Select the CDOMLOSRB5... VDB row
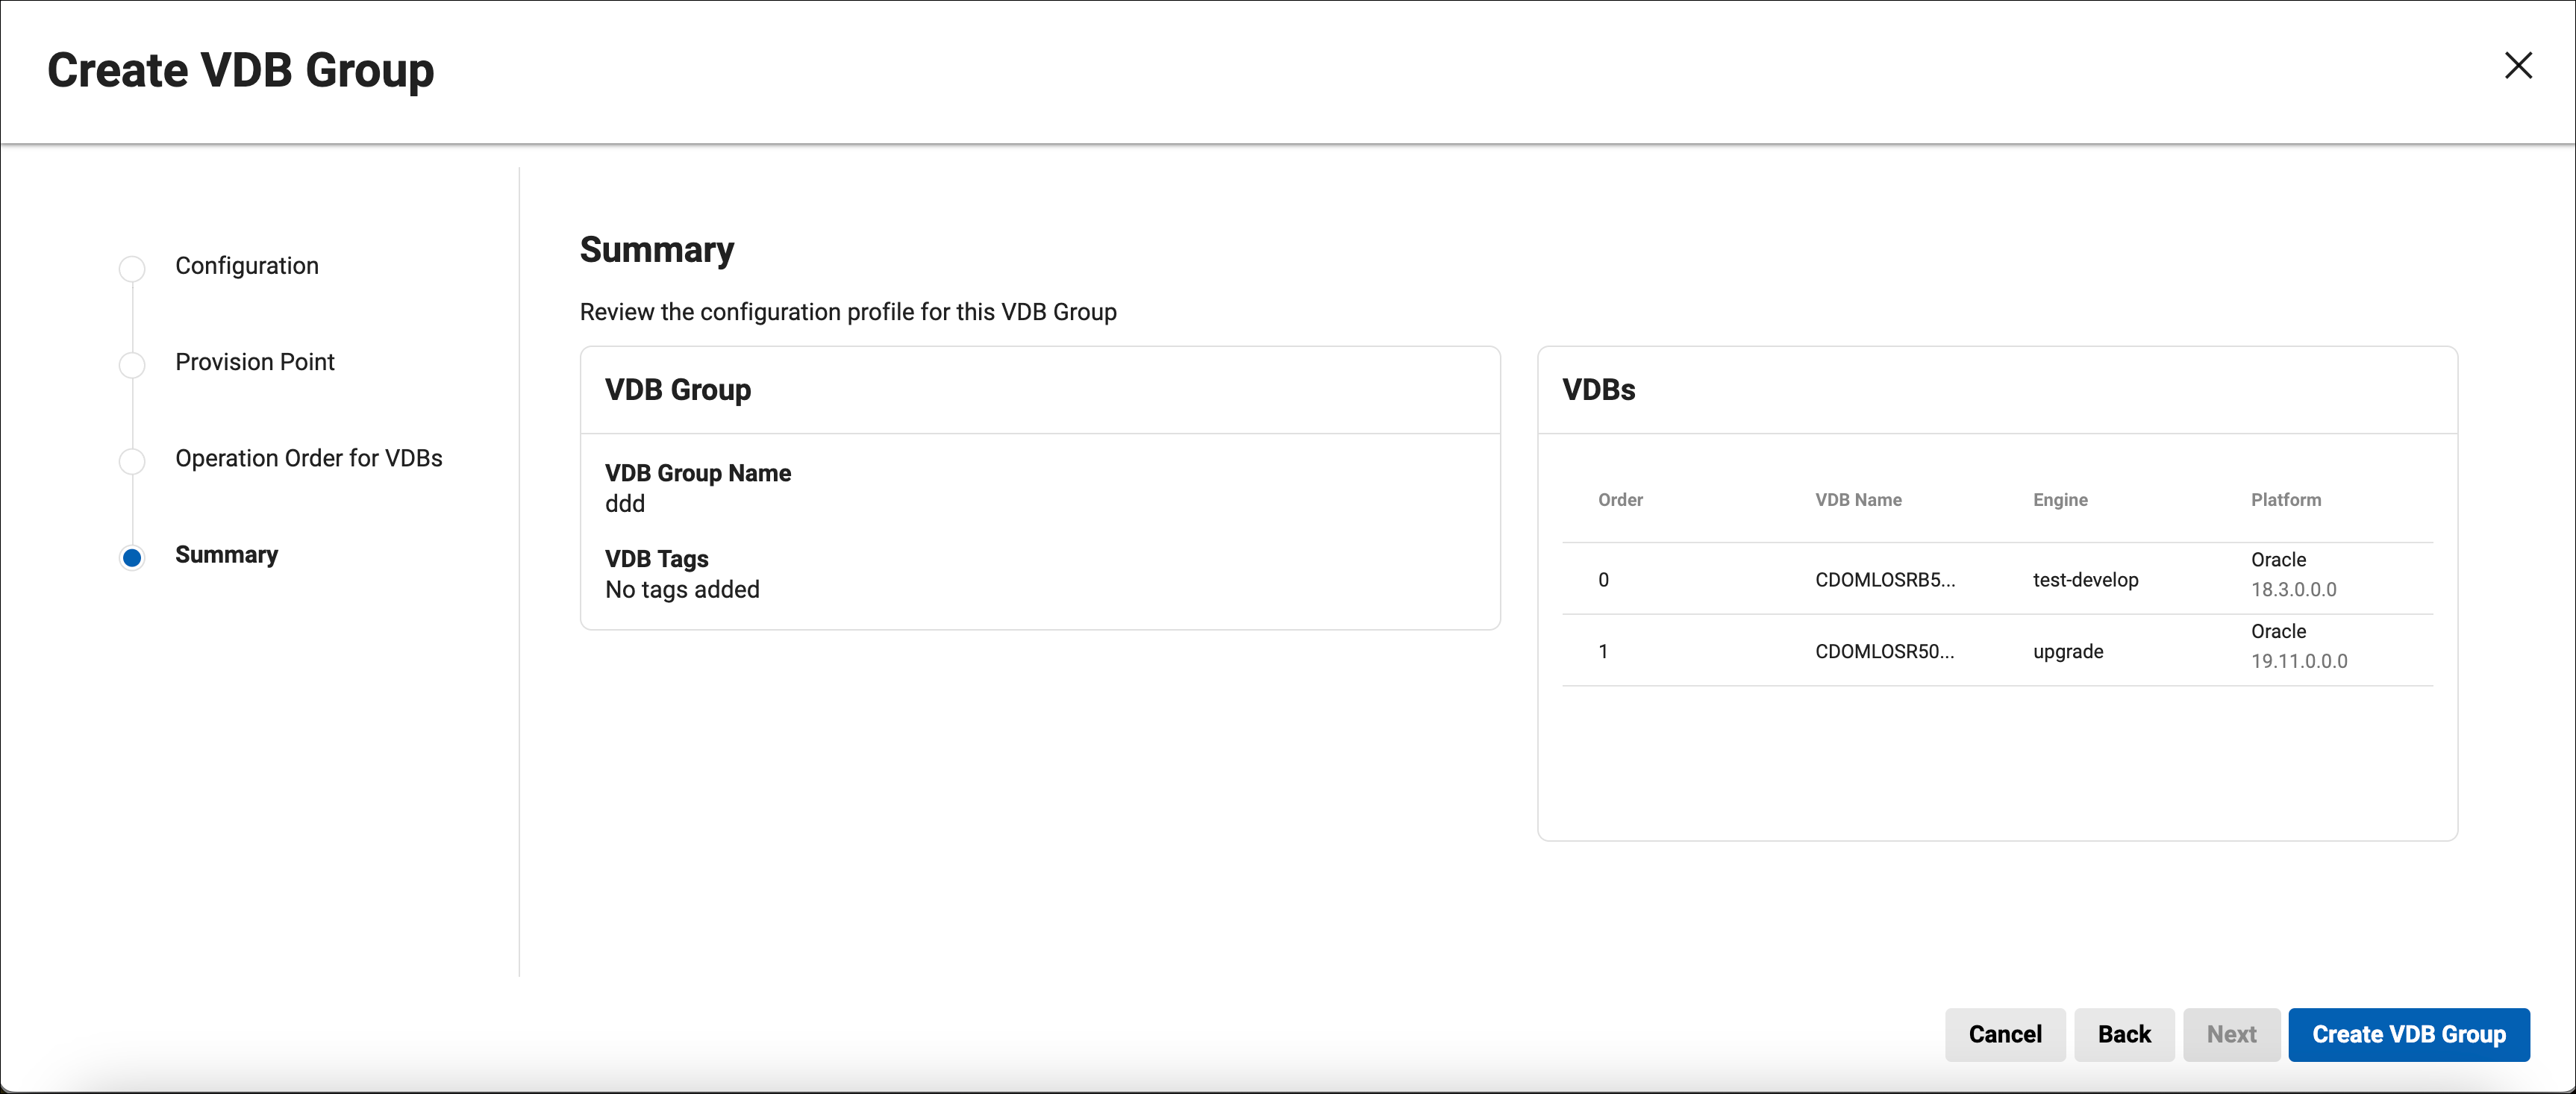 1884,580
